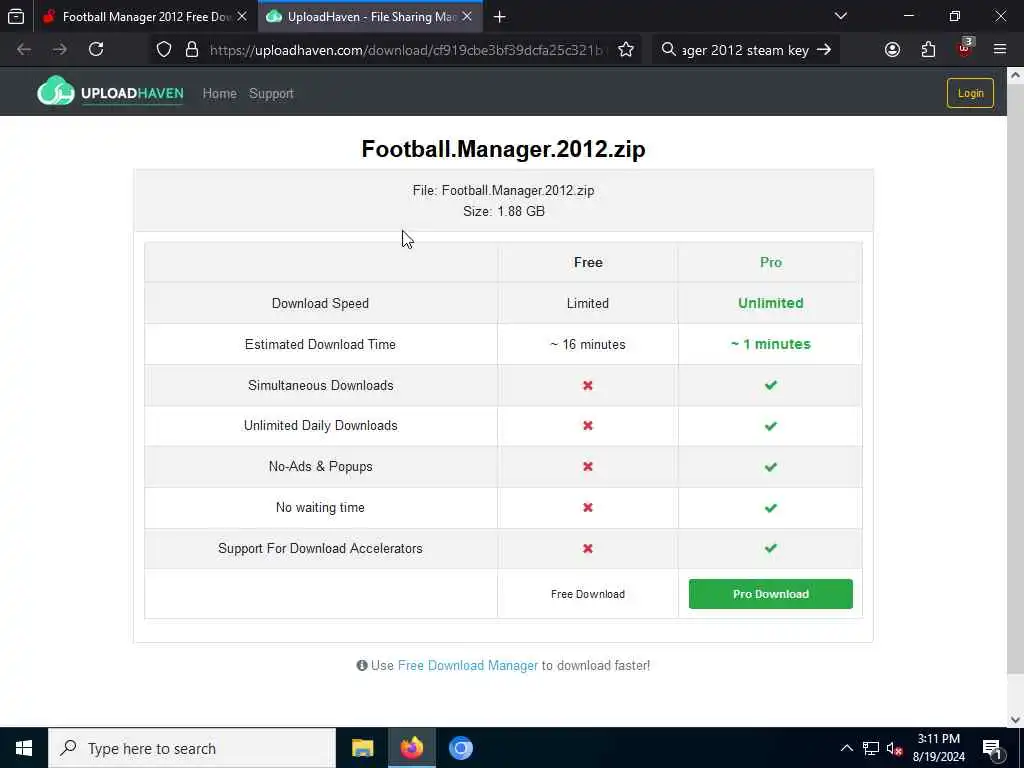Open the extensions puzzle icon
Viewport: 1024px width, 768px height.
click(928, 50)
